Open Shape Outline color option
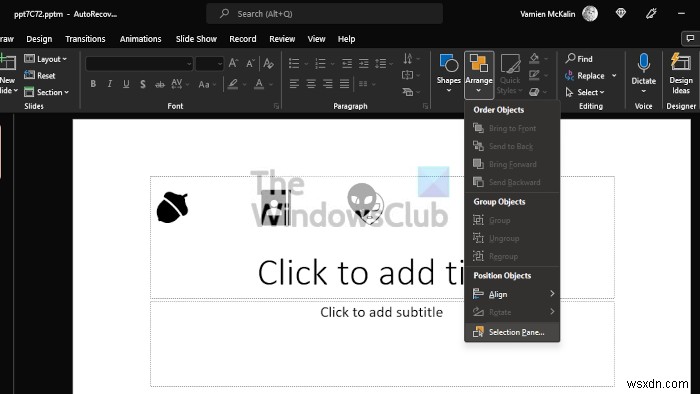This screenshot has height=394, width=700. click(x=534, y=75)
